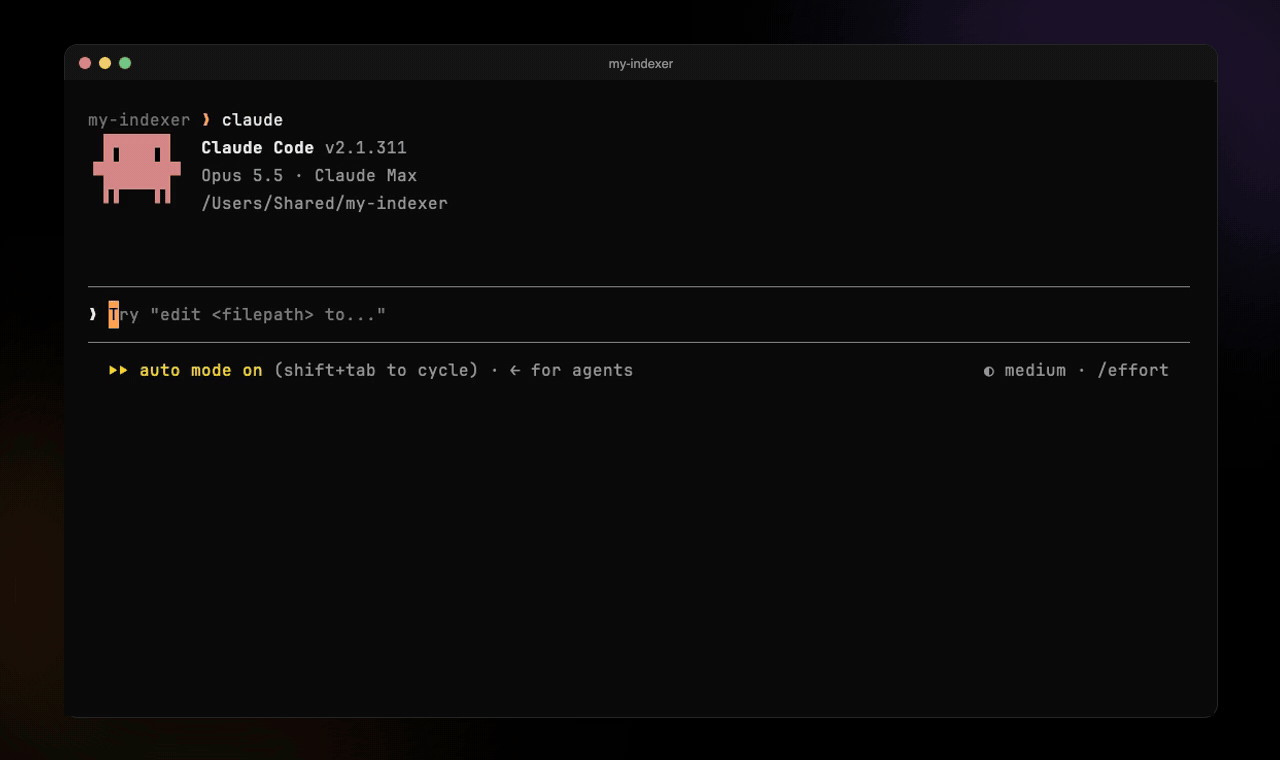Maximize the window with the green button

point(125,63)
